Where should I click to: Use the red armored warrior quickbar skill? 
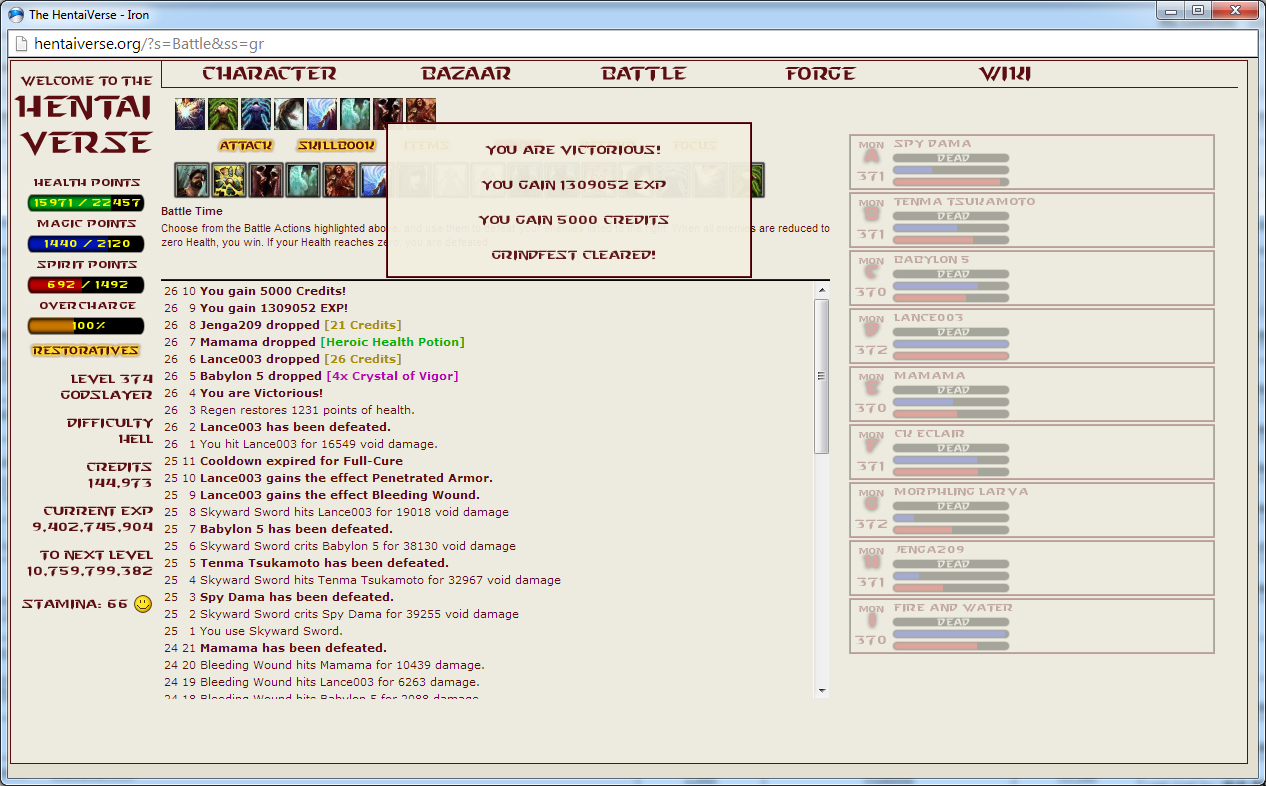pos(340,181)
